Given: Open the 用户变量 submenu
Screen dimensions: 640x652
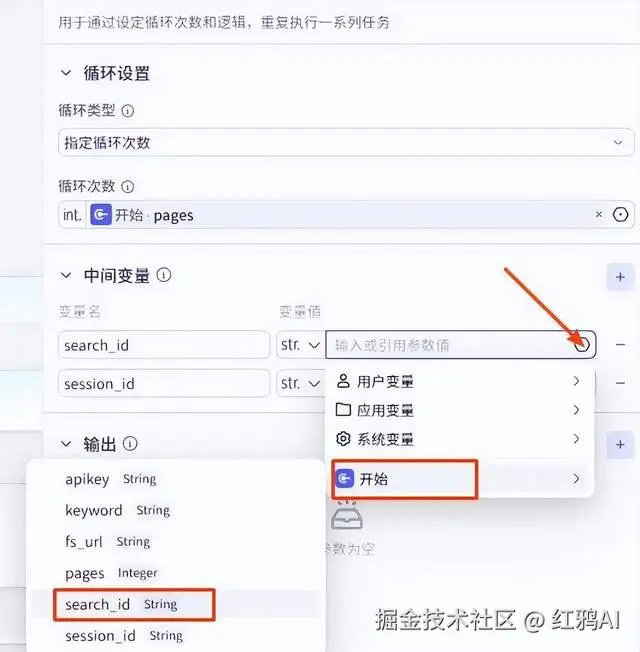Looking at the screenshot, I should tap(459, 381).
